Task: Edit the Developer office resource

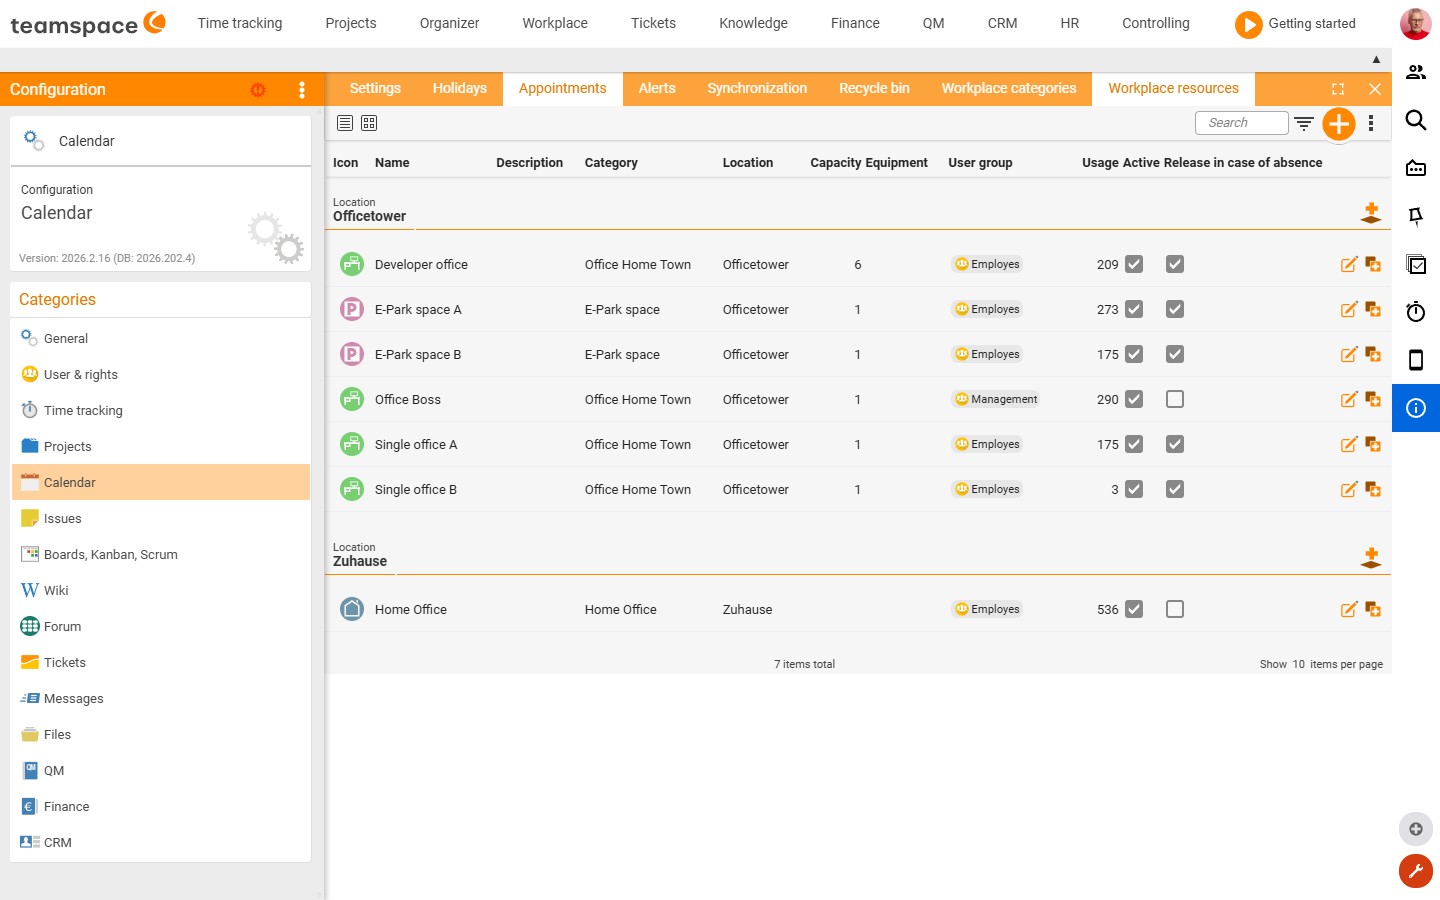Action: pos(1349,264)
